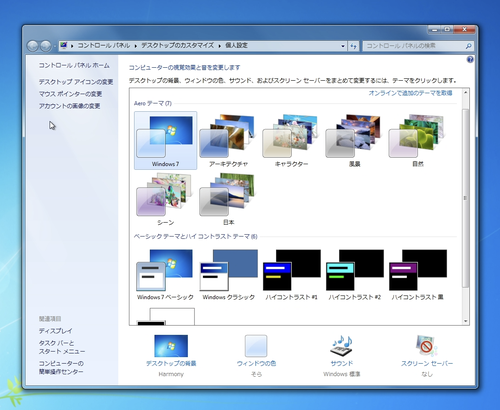The width and height of the screenshot is (500, 410).
Task: Switch to Windows クラシック theme
Action: (228, 274)
